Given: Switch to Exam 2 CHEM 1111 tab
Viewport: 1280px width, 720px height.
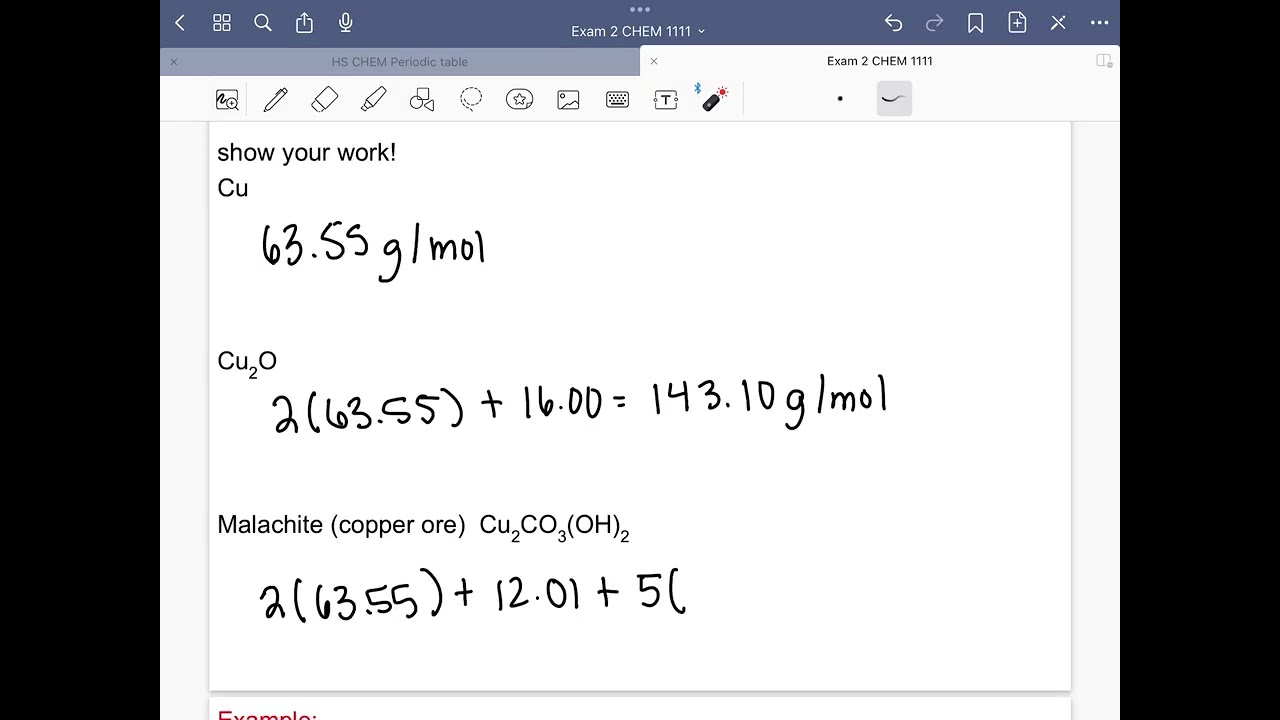Looking at the screenshot, I should tap(879, 61).
